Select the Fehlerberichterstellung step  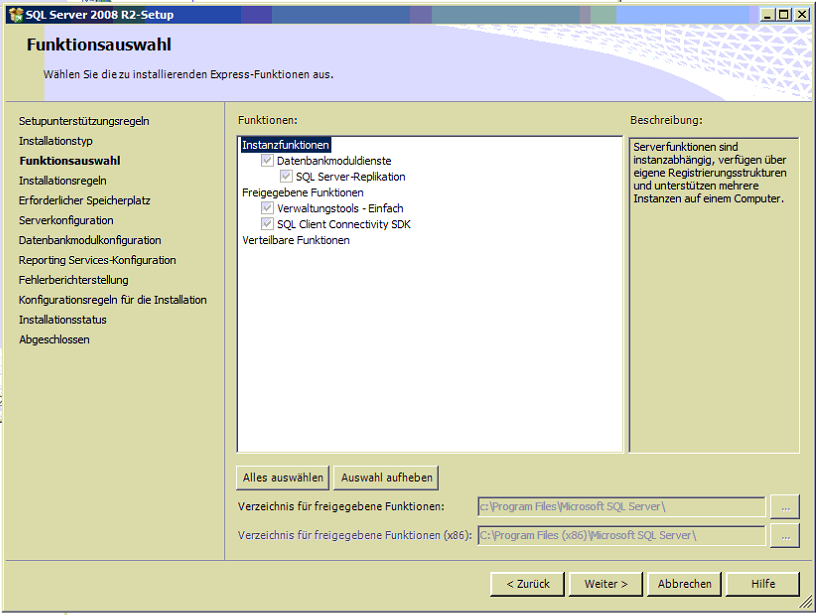[x=73, y=280]
